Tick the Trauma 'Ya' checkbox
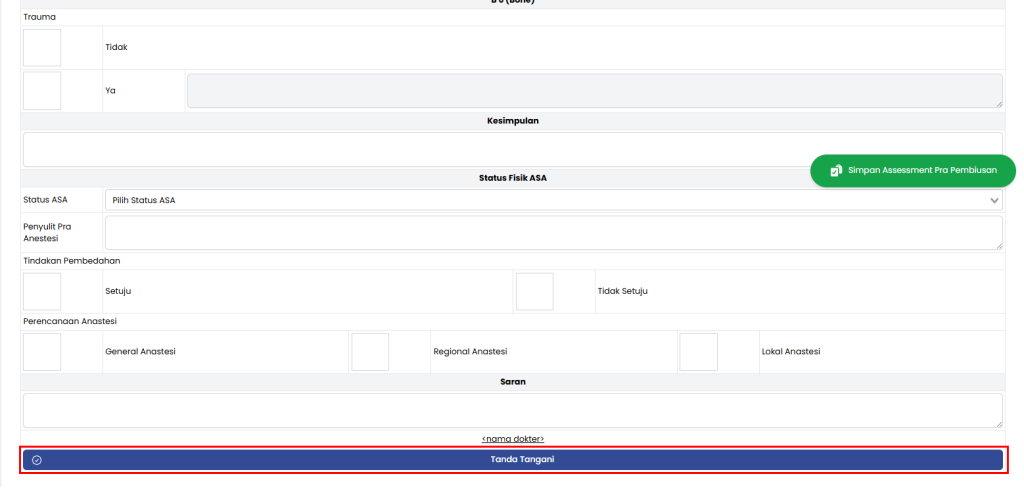The width and height of the screenshot is (1024, 495). tap(42, 90)
